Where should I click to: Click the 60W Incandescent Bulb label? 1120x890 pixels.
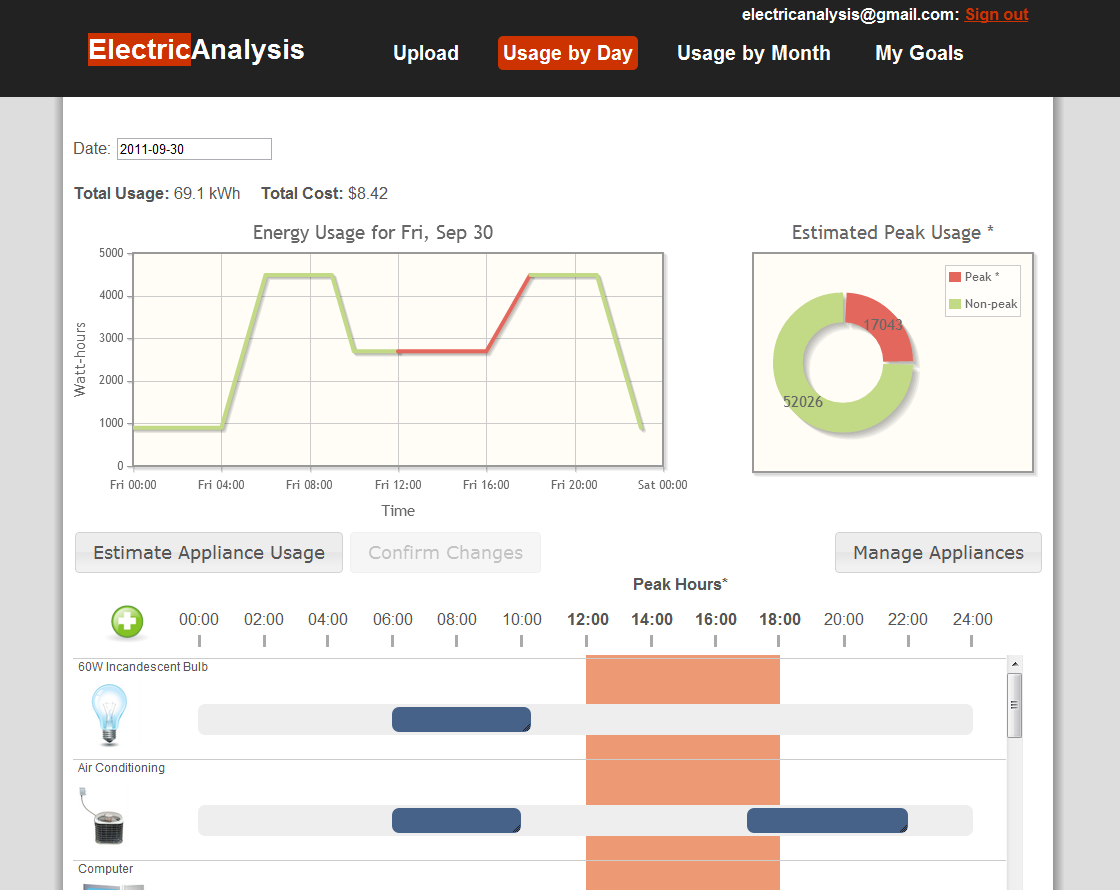click(143, 667)
